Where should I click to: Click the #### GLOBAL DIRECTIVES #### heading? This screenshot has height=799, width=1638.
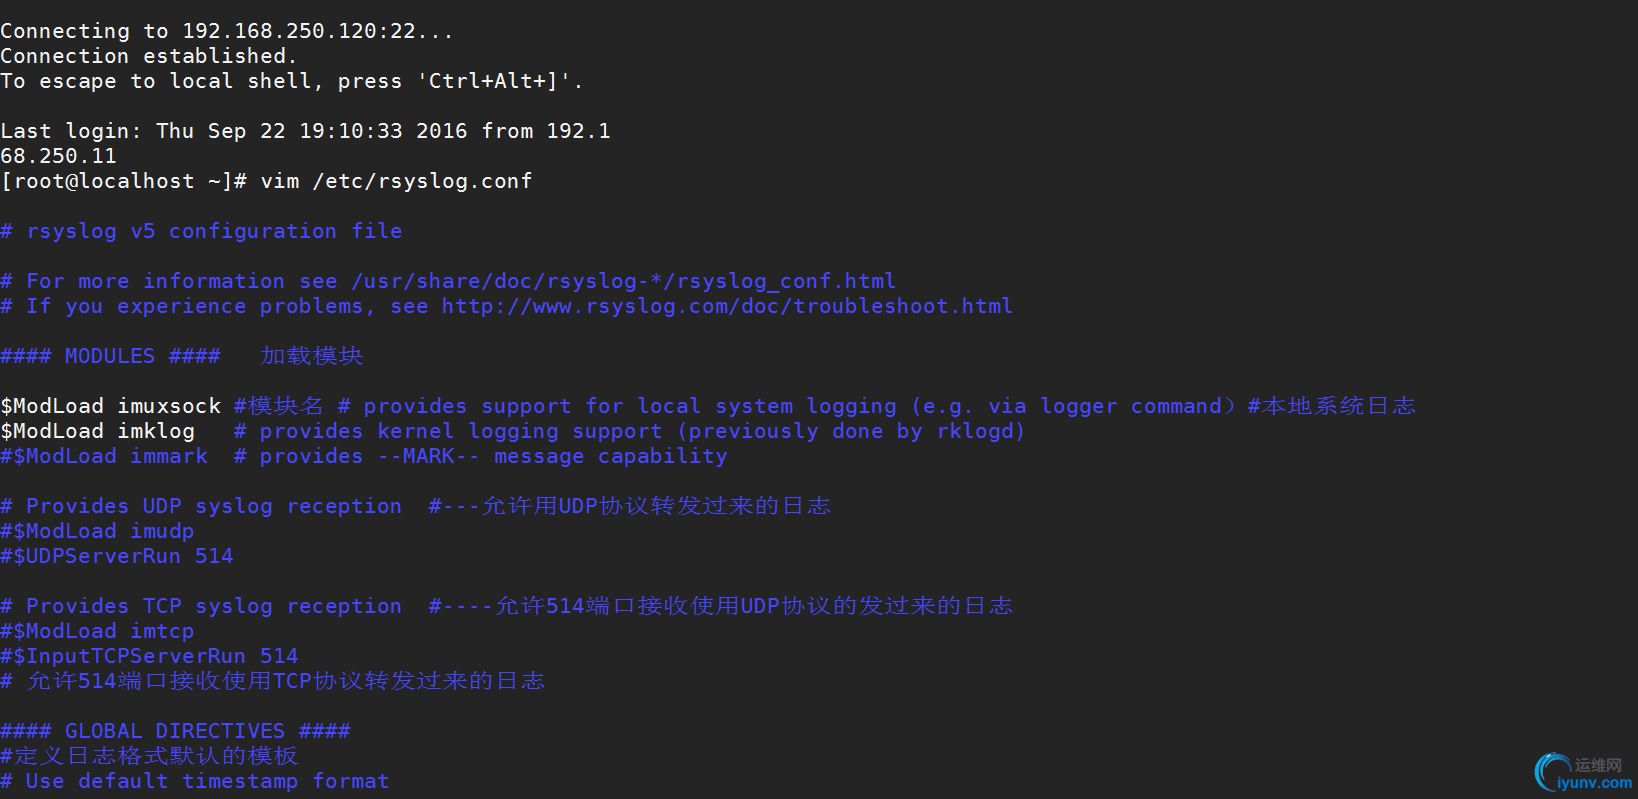pos(175,731)
